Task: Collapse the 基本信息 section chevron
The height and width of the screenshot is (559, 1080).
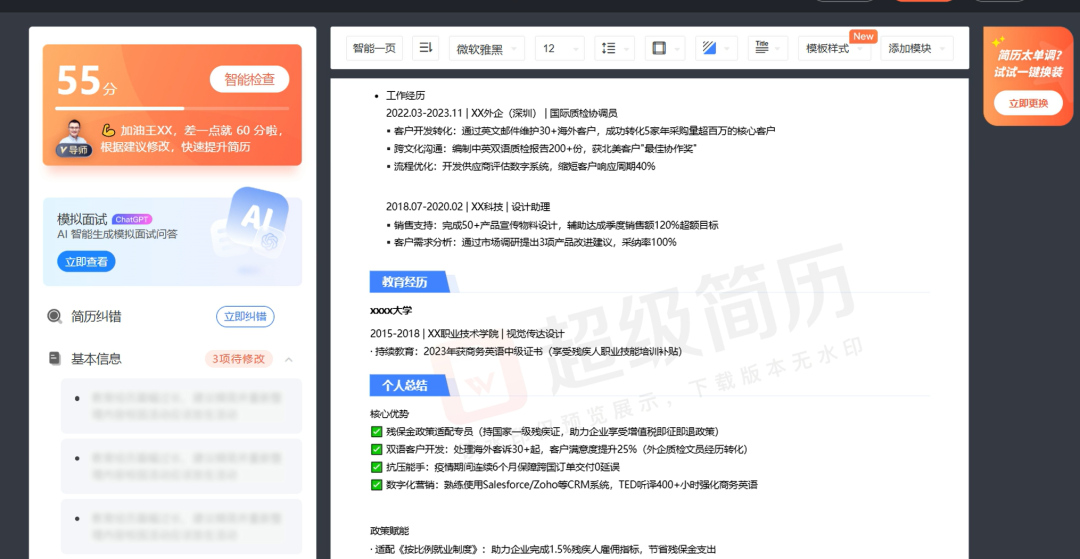Action: click(x=289, y=359)
